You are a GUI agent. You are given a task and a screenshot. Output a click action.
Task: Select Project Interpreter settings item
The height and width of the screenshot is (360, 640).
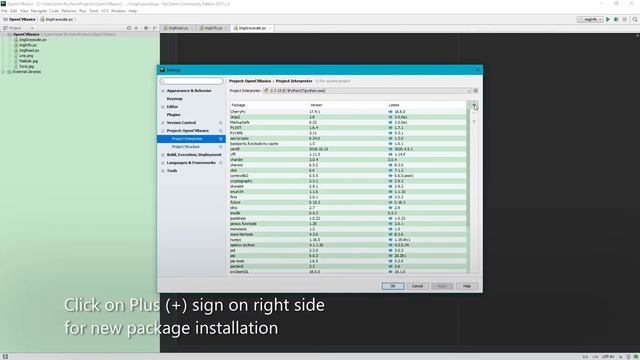coord(191,139)
